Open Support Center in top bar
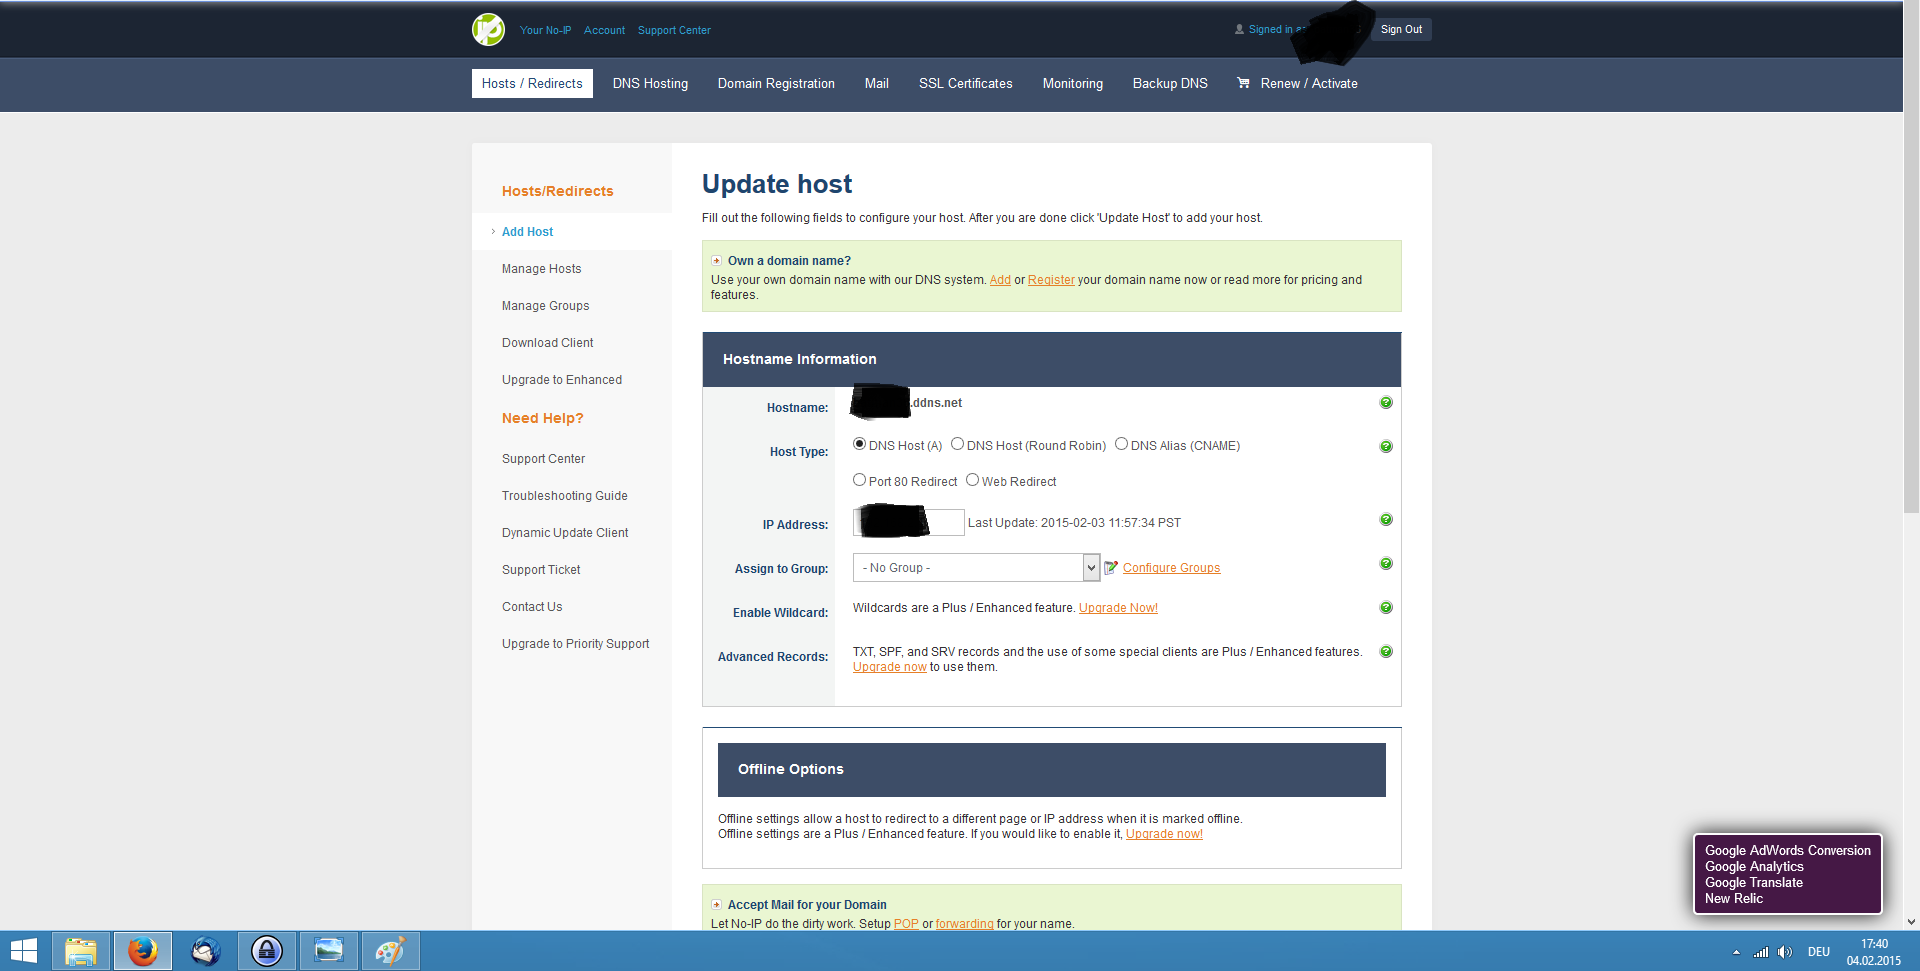Viewport: 1920px width, 971px height. [x=674, y=30]
